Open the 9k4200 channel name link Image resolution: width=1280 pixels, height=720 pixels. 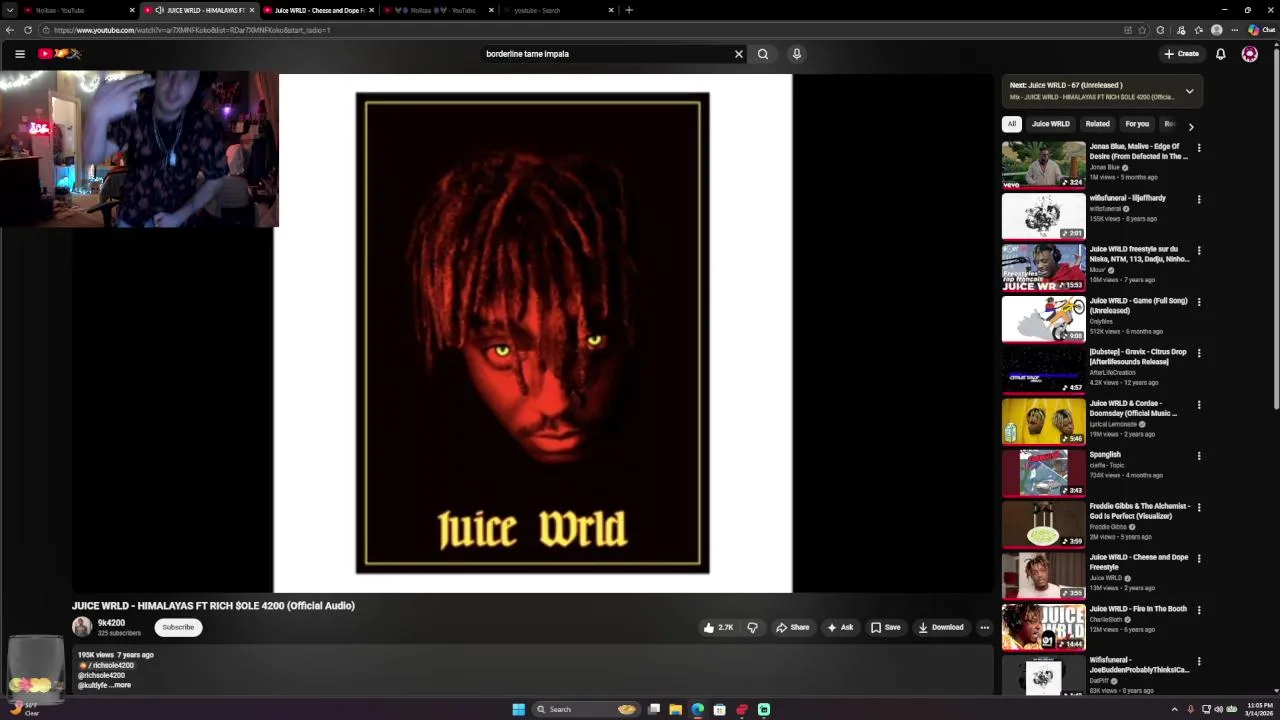coord(111,623)
